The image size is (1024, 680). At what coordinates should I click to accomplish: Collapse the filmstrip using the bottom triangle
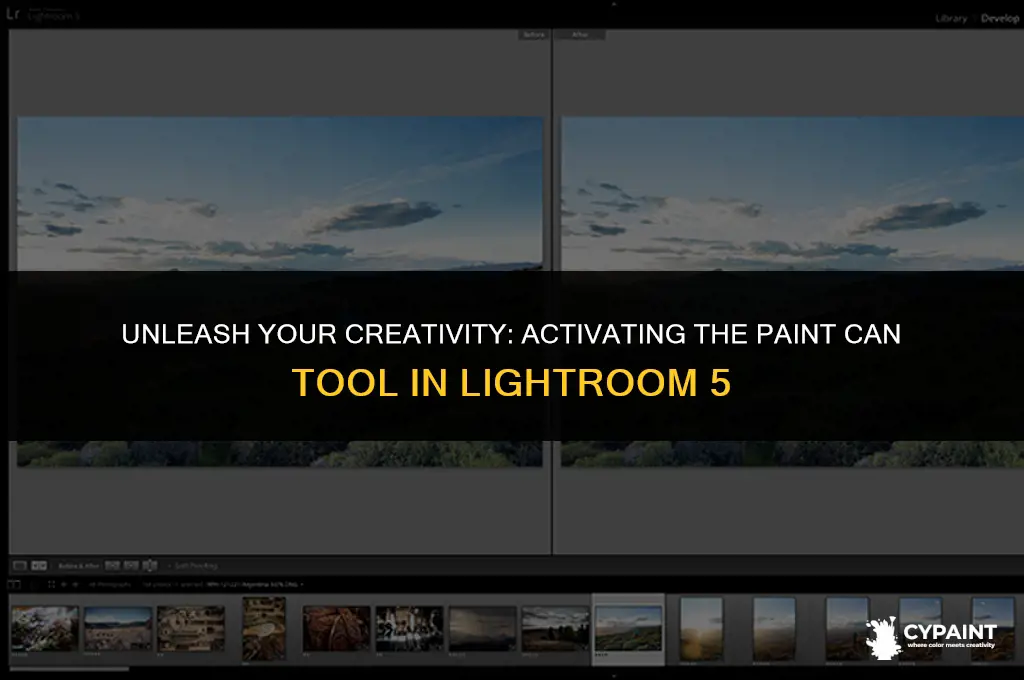pos(613,676)
